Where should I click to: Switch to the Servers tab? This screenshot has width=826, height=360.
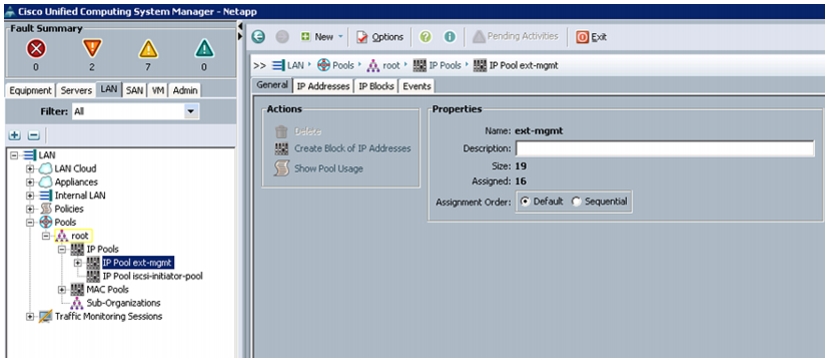[x=76, y=90]
